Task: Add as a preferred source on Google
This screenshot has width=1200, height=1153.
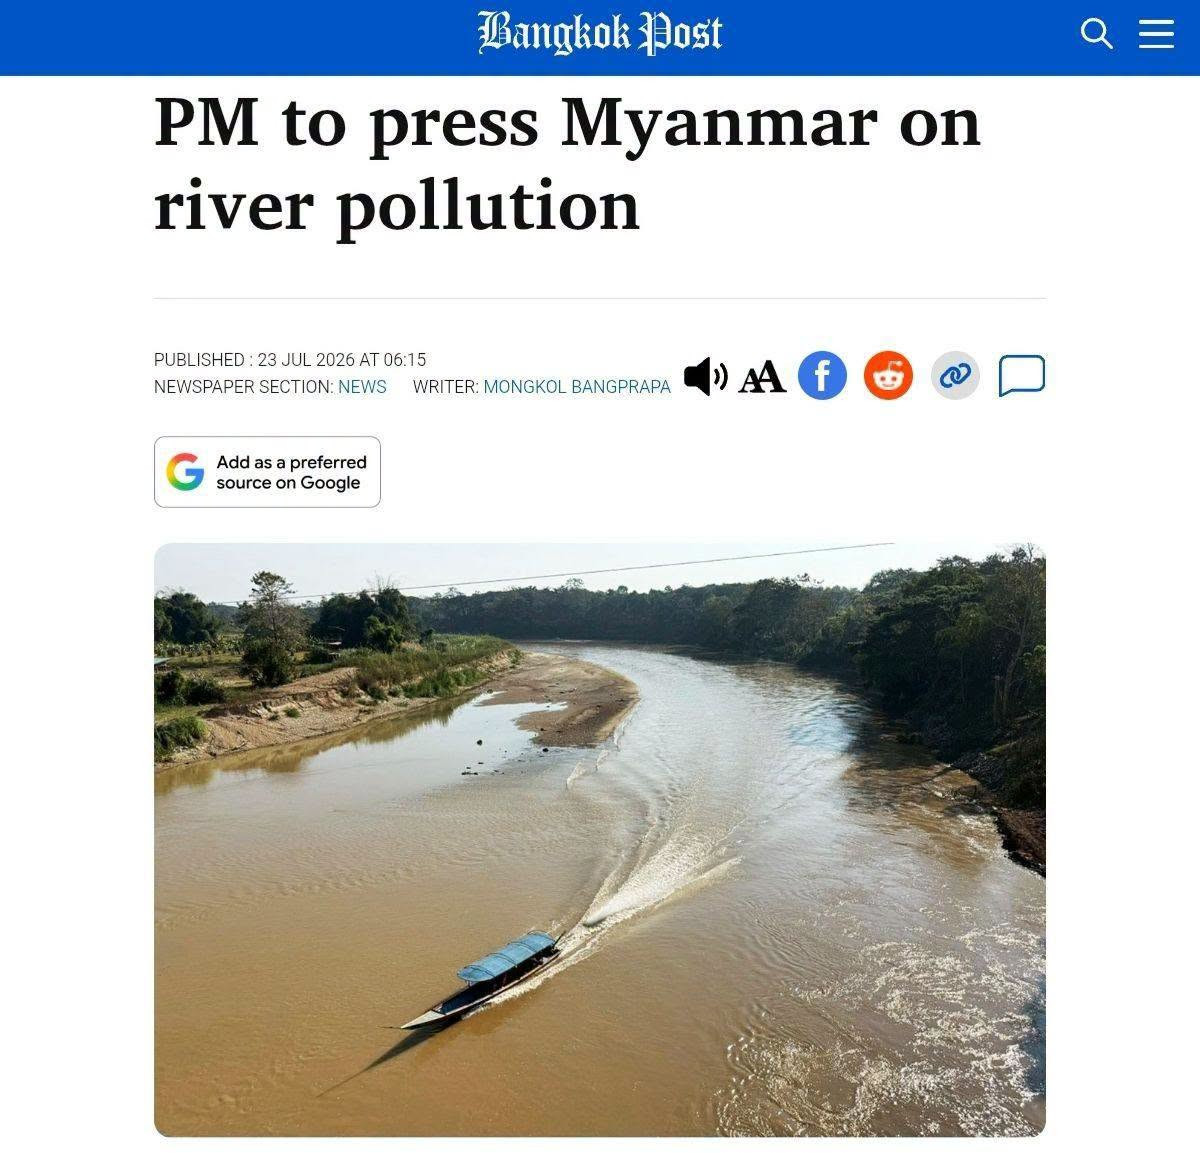Action: coord(267,472)
